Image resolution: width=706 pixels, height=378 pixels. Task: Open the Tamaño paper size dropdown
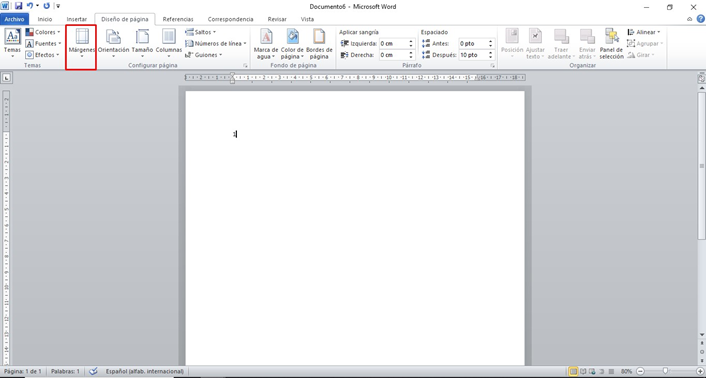click(142, 43)
